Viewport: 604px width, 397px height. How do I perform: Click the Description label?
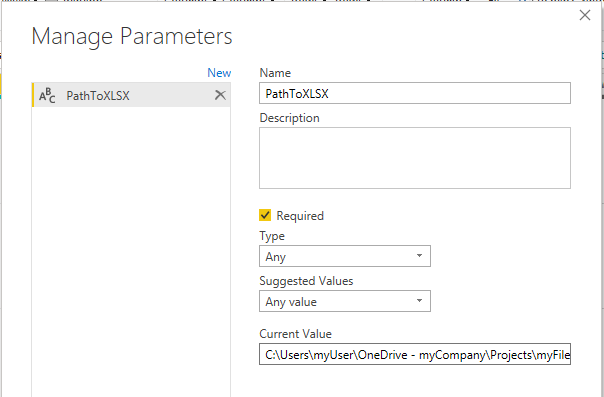[289, 118]
